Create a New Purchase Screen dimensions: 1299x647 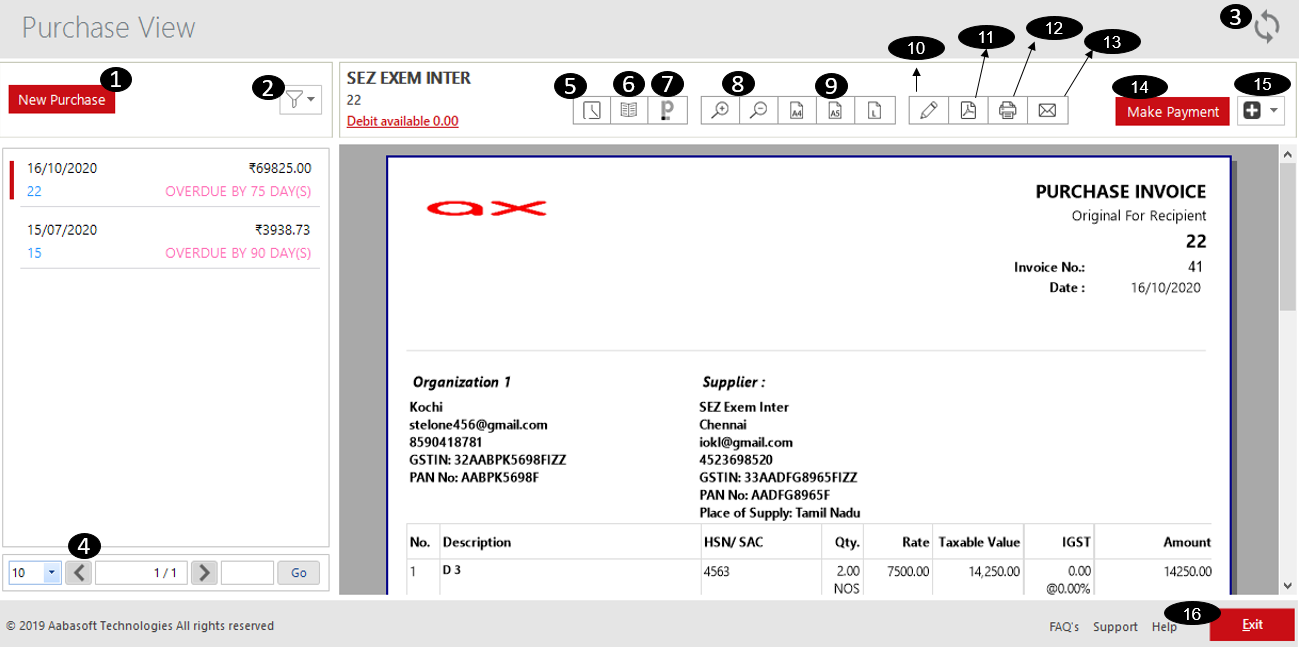pyautogui.click(x=61, y=99)
